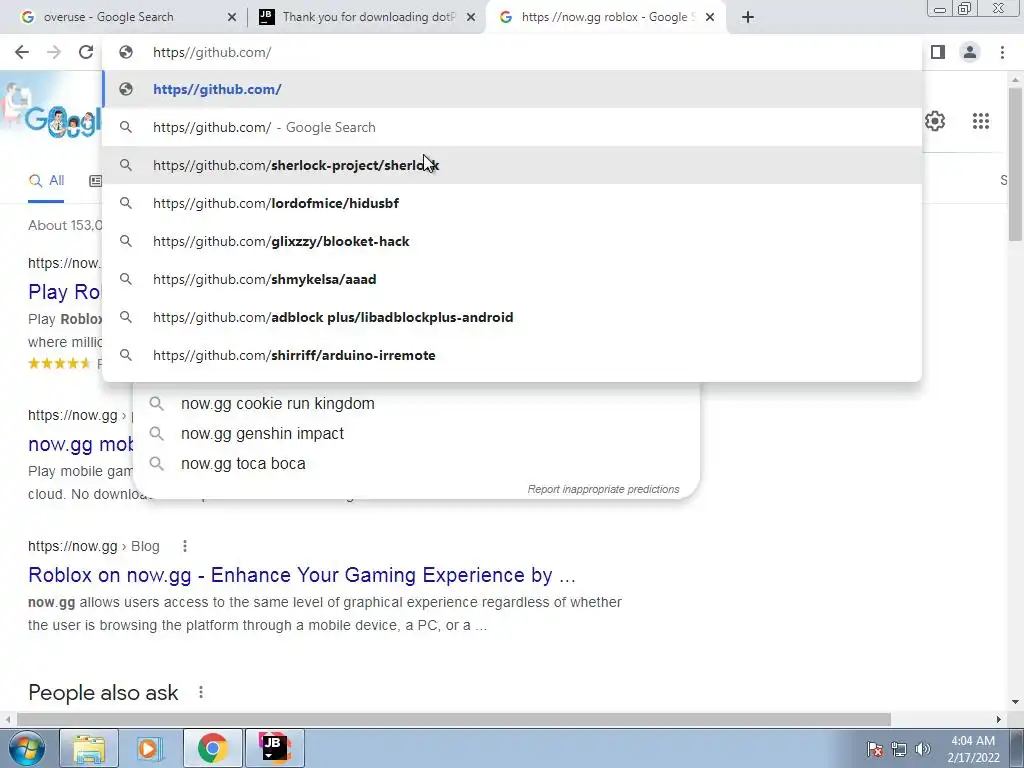Viewport: 1024px width, 768px height.
Task: Select the top https//github.com/ URL suggestion
Action: [x=512, y=89]
